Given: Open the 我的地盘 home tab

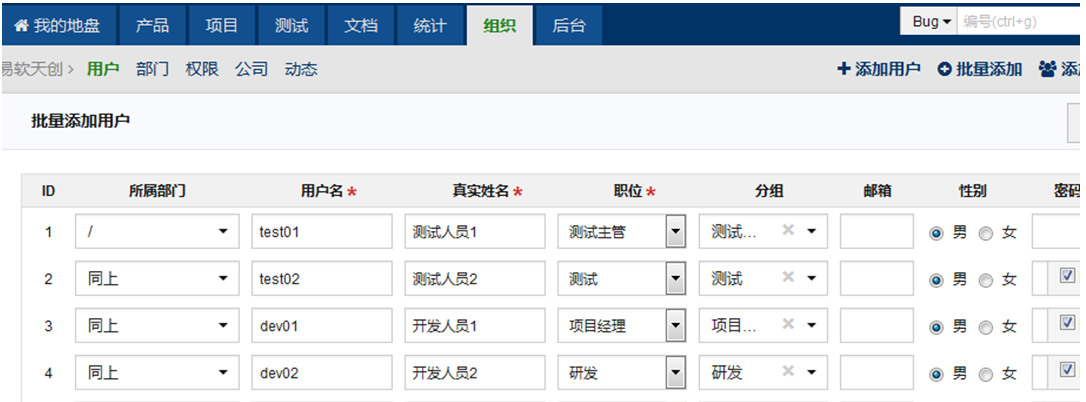Looking at the screenshot, I should (59, 26).
